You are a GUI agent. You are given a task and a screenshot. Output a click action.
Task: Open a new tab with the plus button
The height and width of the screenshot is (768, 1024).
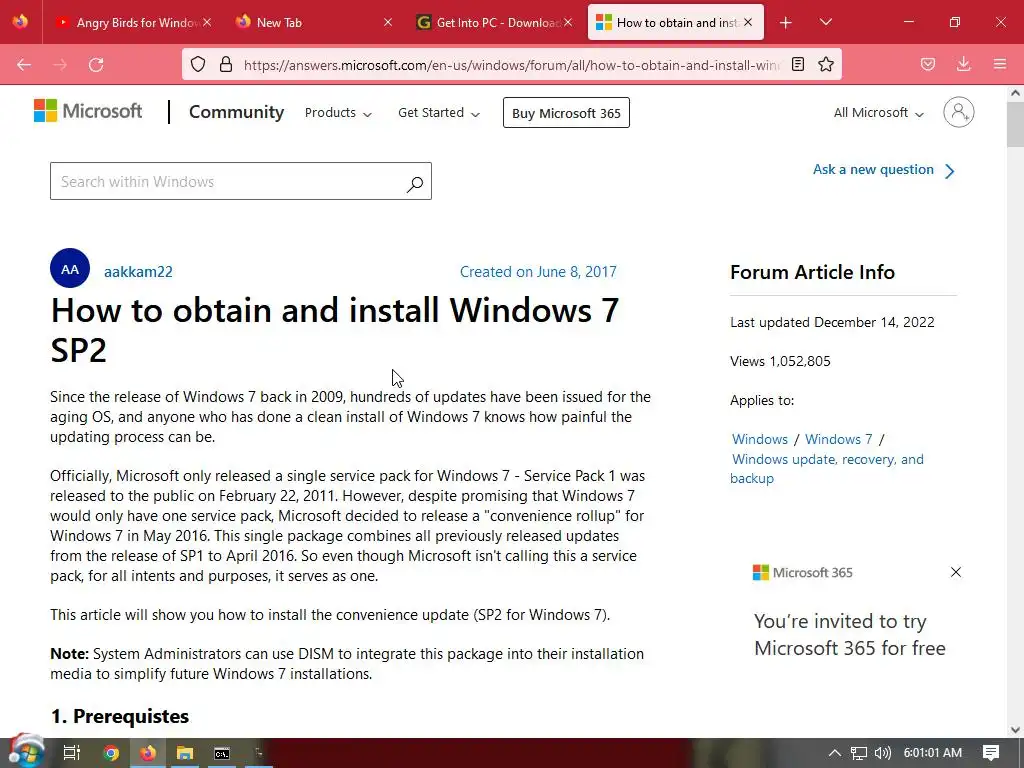coord(786,23)
